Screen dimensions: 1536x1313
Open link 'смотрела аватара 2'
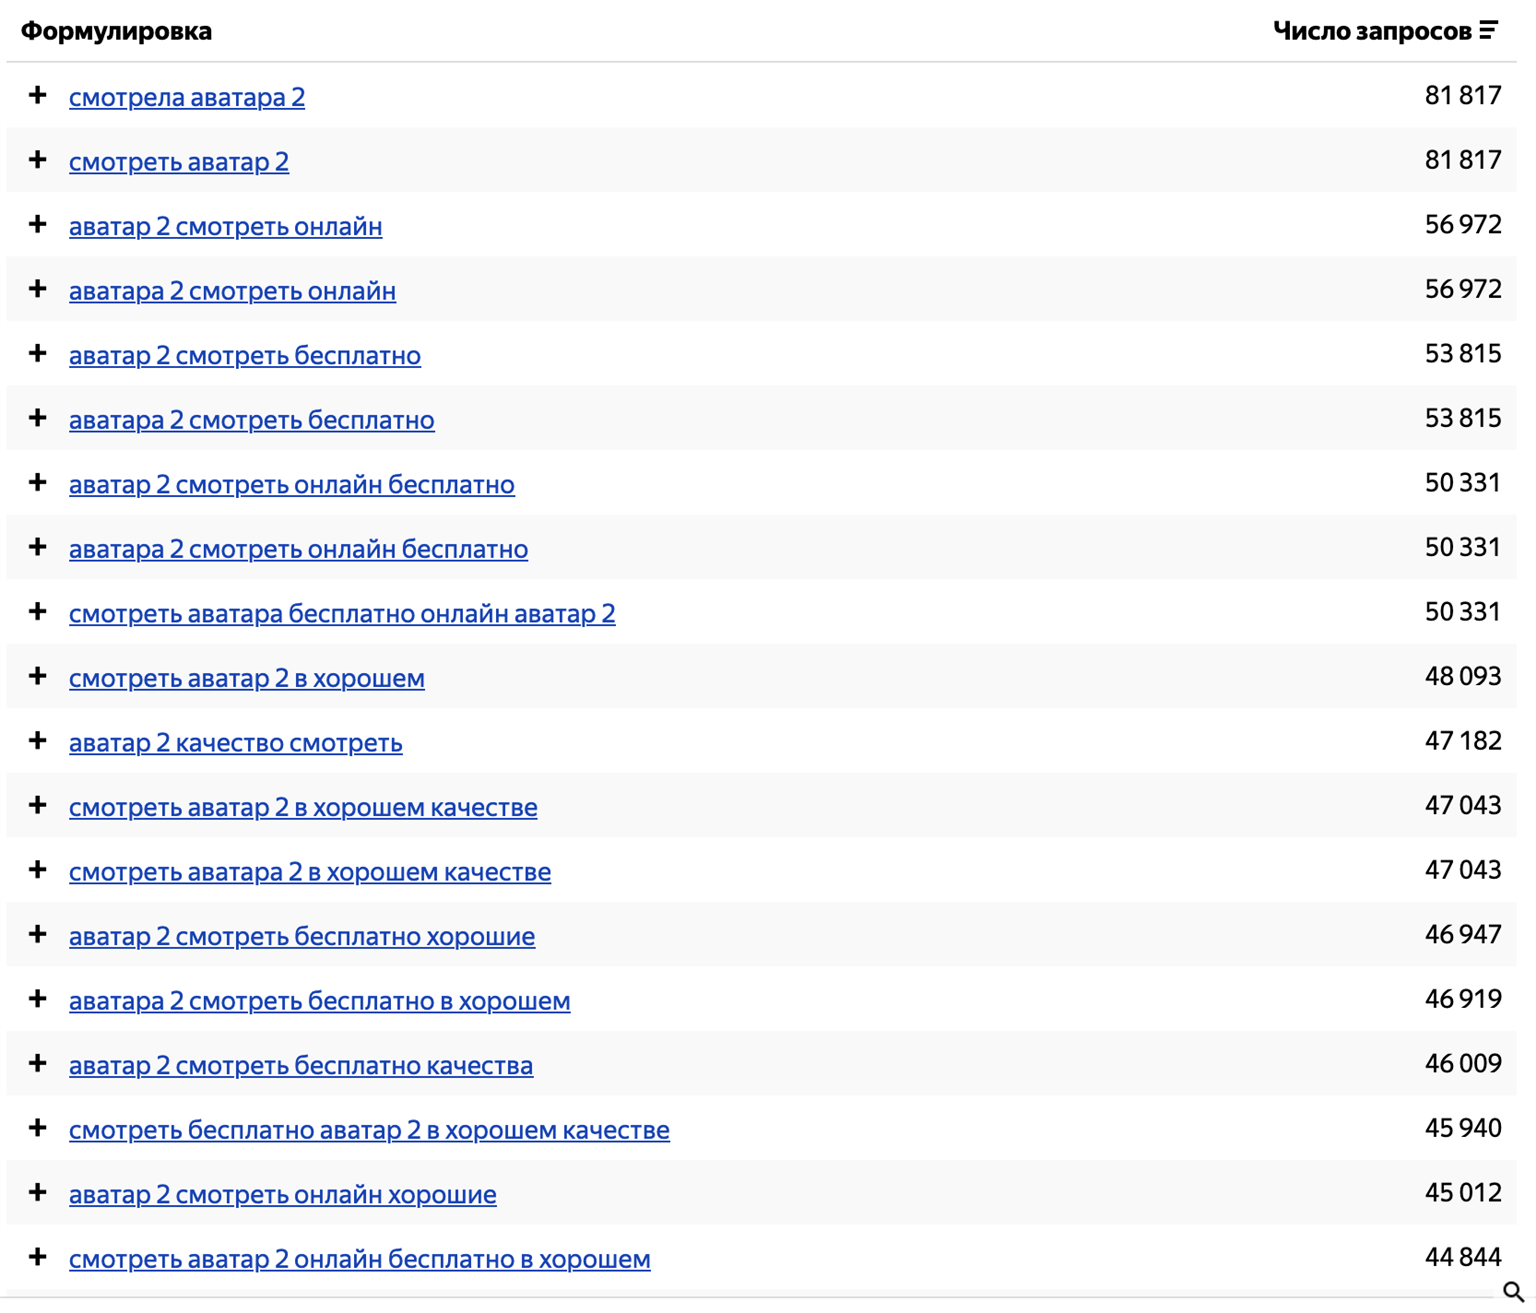[187, 97]
